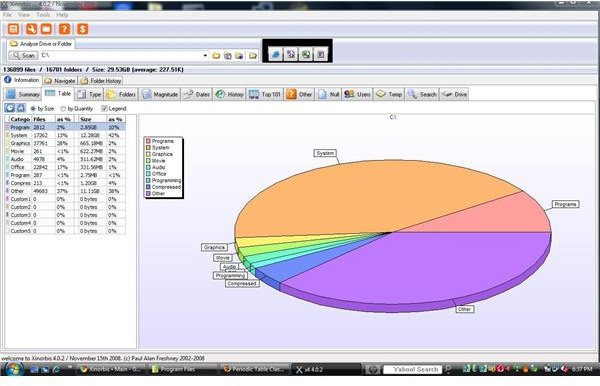
Task: Click the pie chart view icon
Action: click(10, 108)
